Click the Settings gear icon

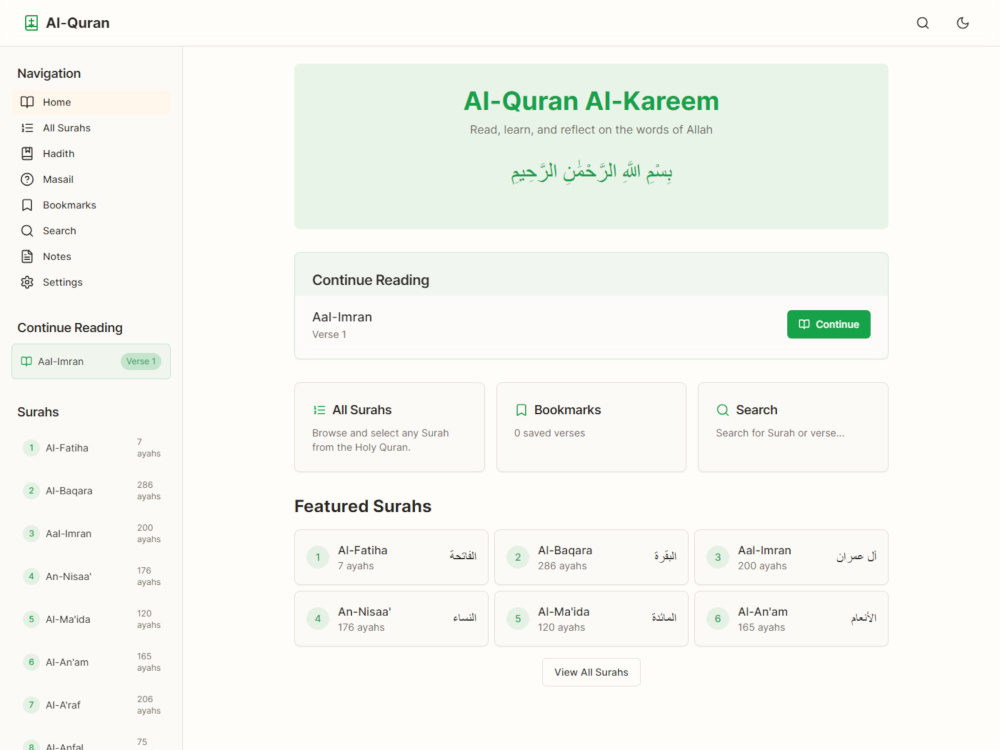point(27,282)
